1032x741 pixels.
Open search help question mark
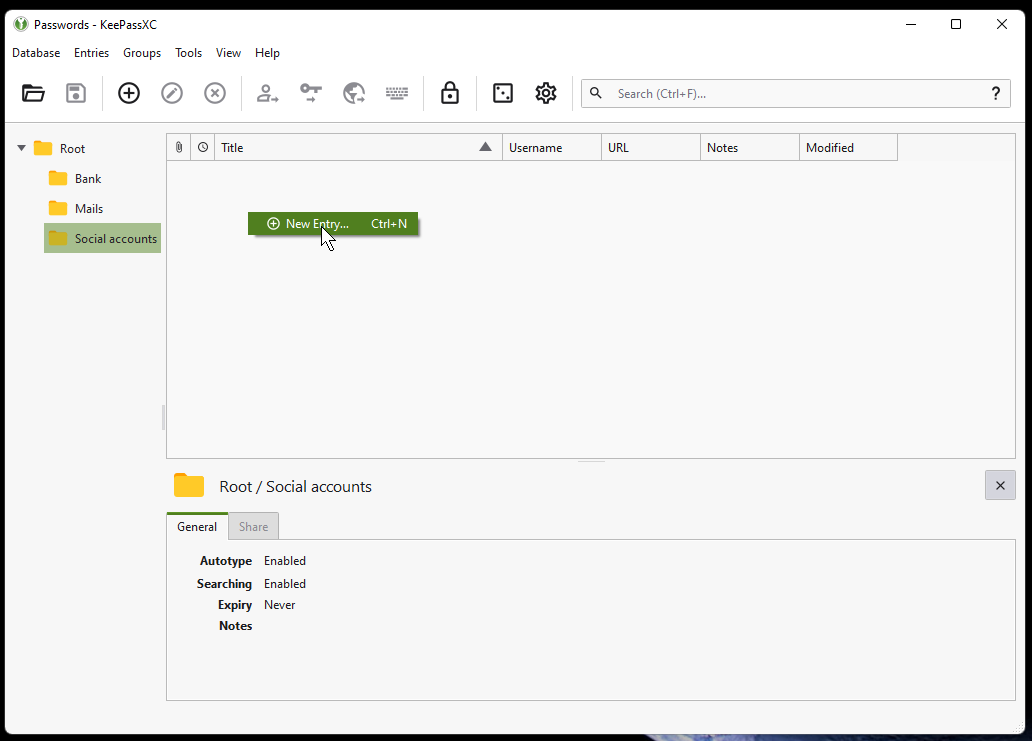point(996,93)
